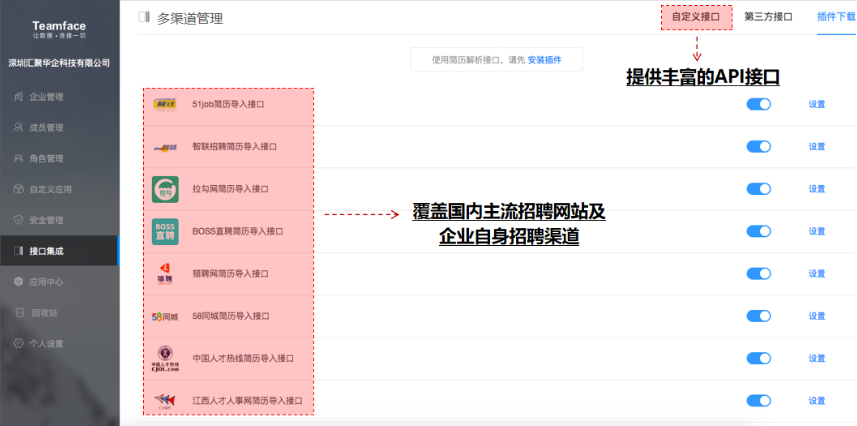Switch to the 第三方接口 tab
This screenshot has width=857, height=426.
click(x=768, y=17)
